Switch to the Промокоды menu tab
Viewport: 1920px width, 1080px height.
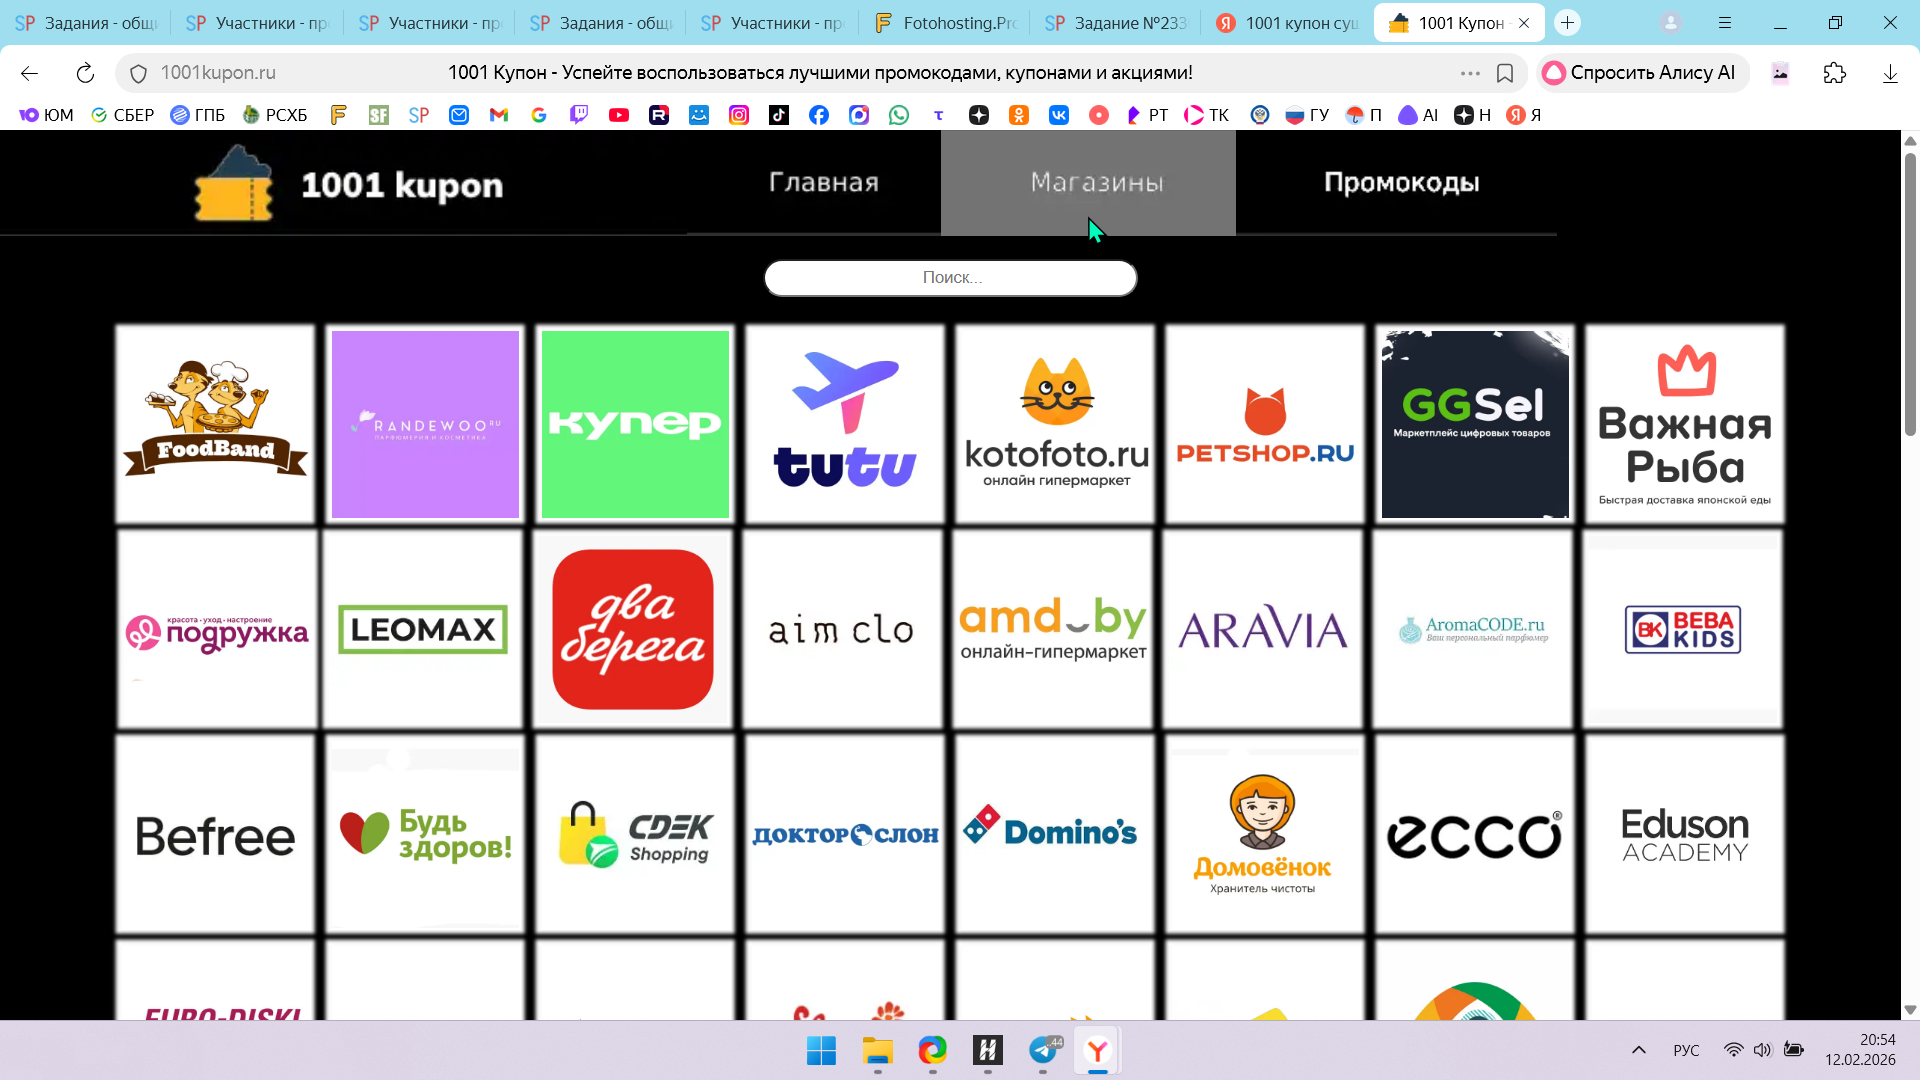pos(1401,183)
